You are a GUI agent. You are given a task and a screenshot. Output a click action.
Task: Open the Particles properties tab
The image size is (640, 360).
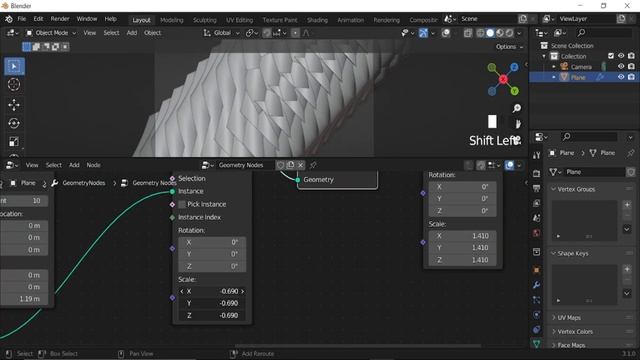536,300
